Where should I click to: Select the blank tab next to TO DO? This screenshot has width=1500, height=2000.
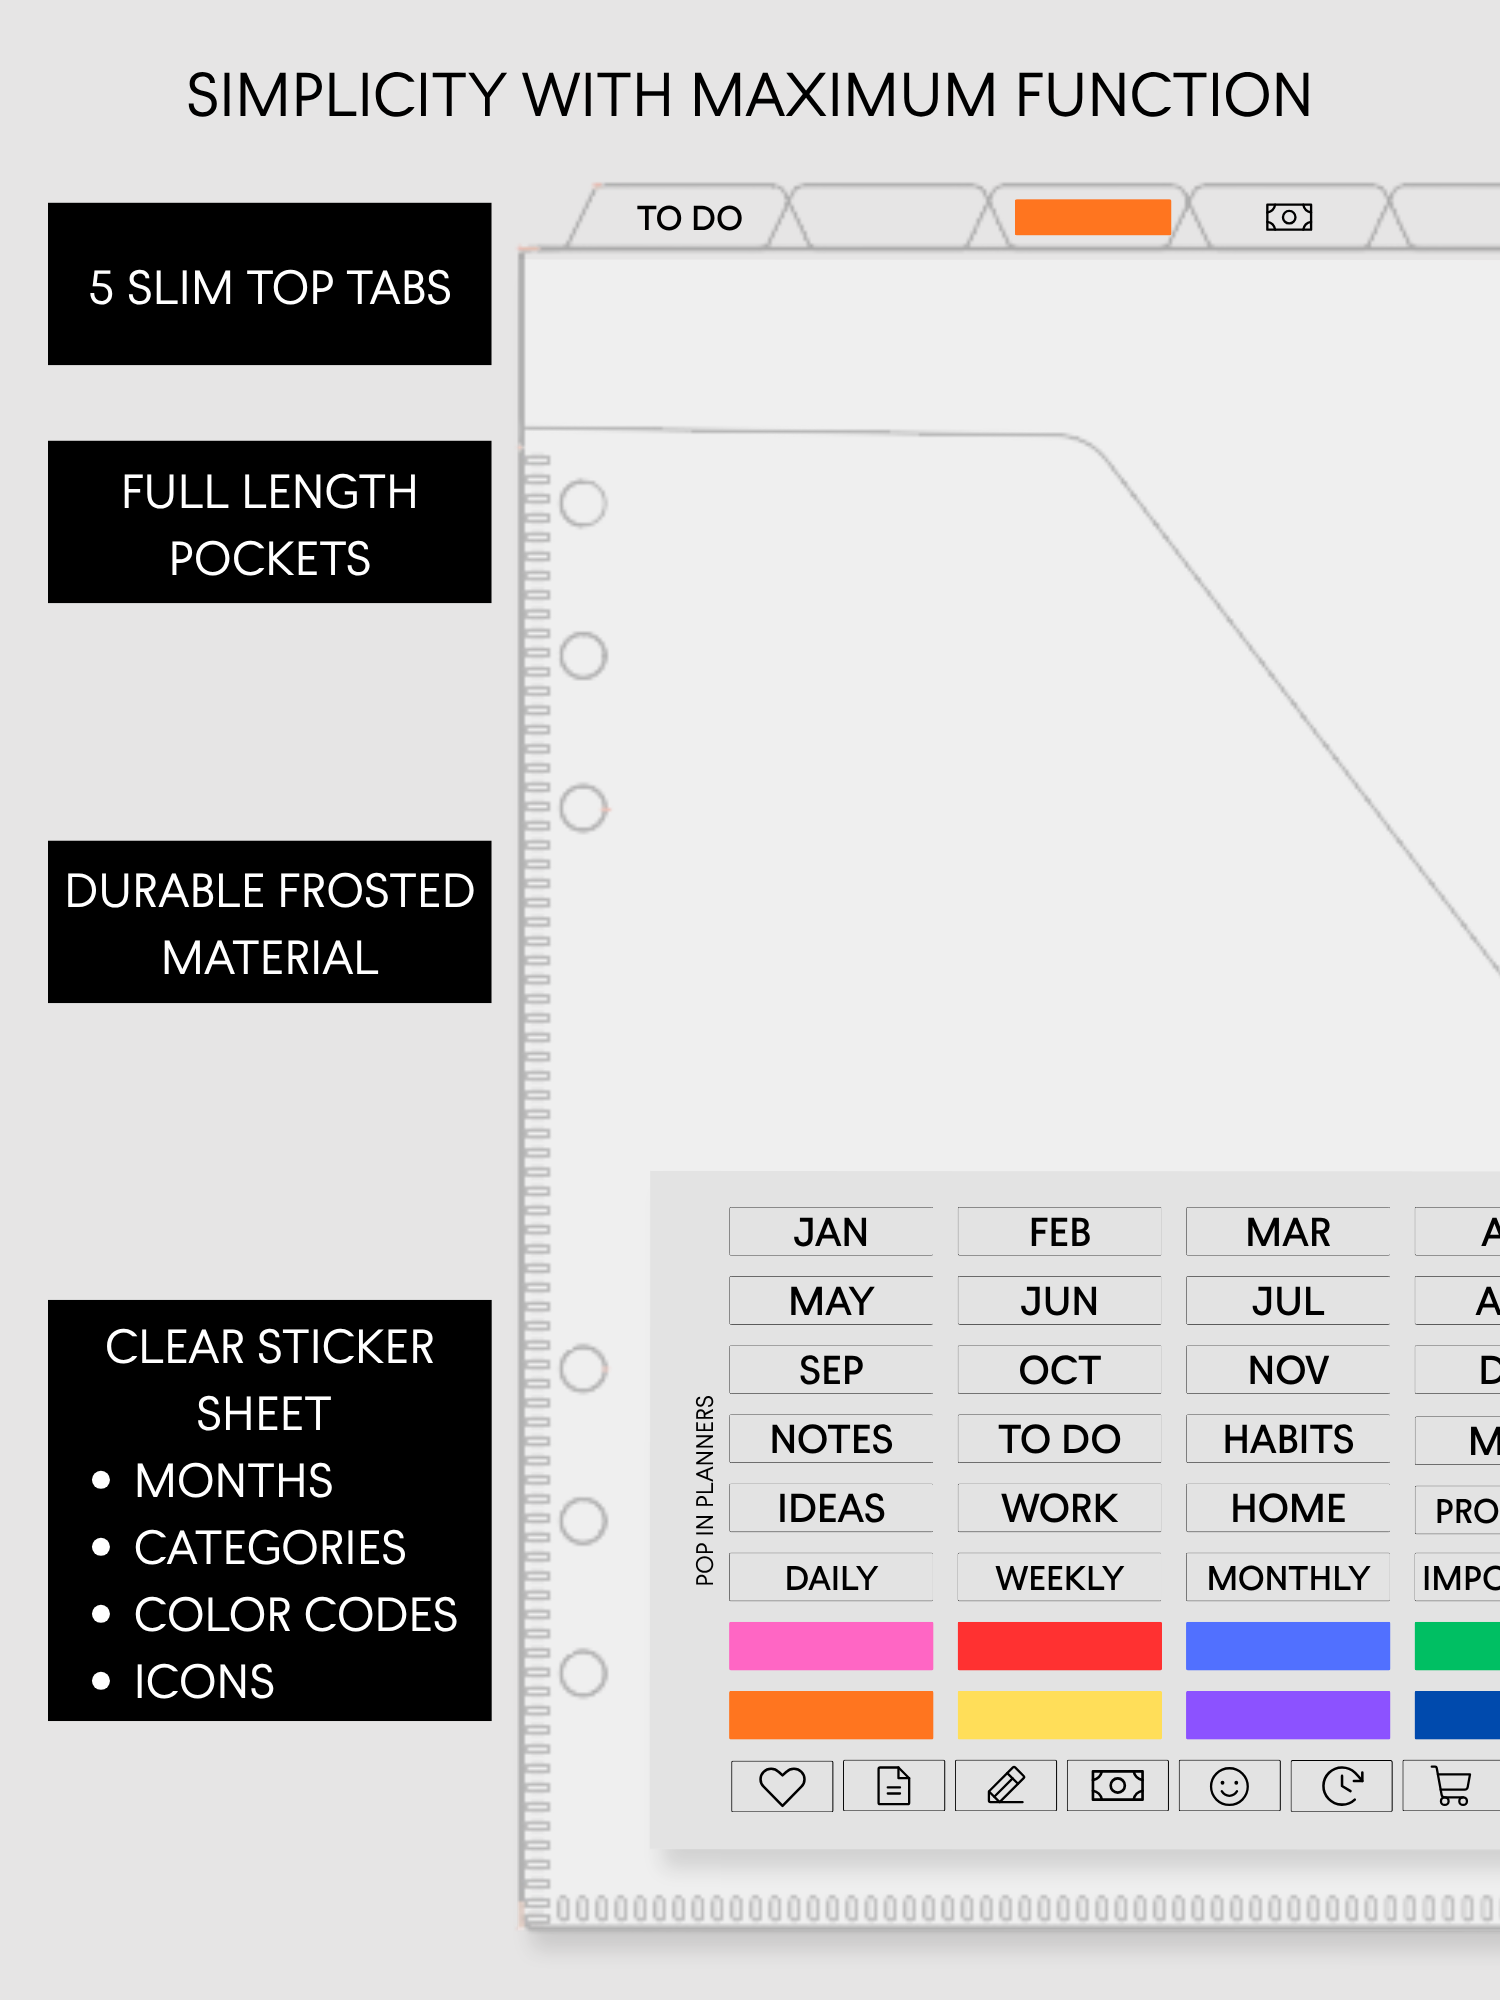click(889, 217)
